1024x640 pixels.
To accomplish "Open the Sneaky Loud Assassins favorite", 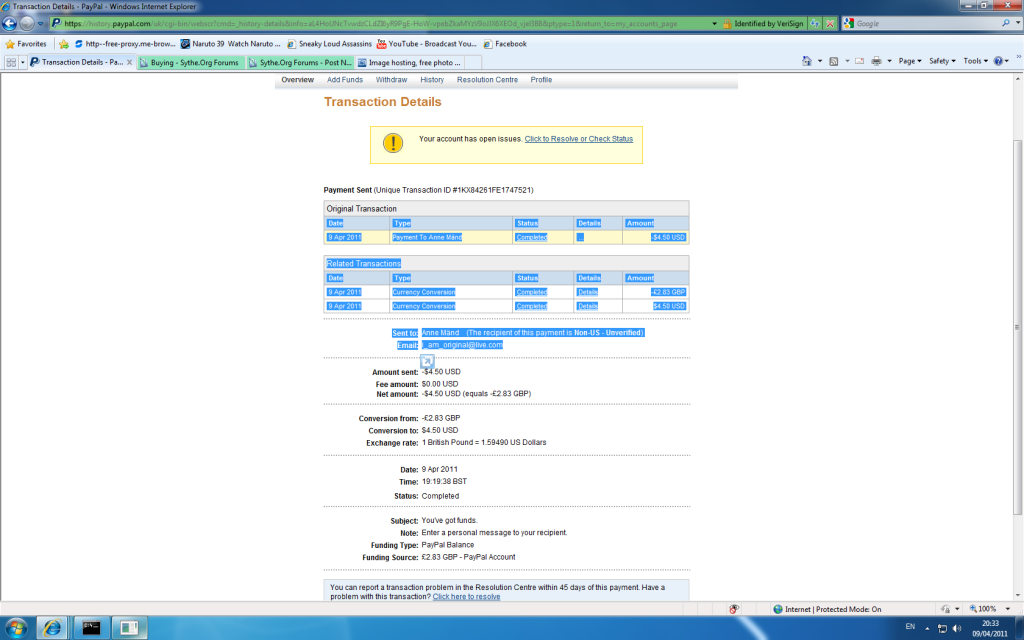I will tap(329, 44).
